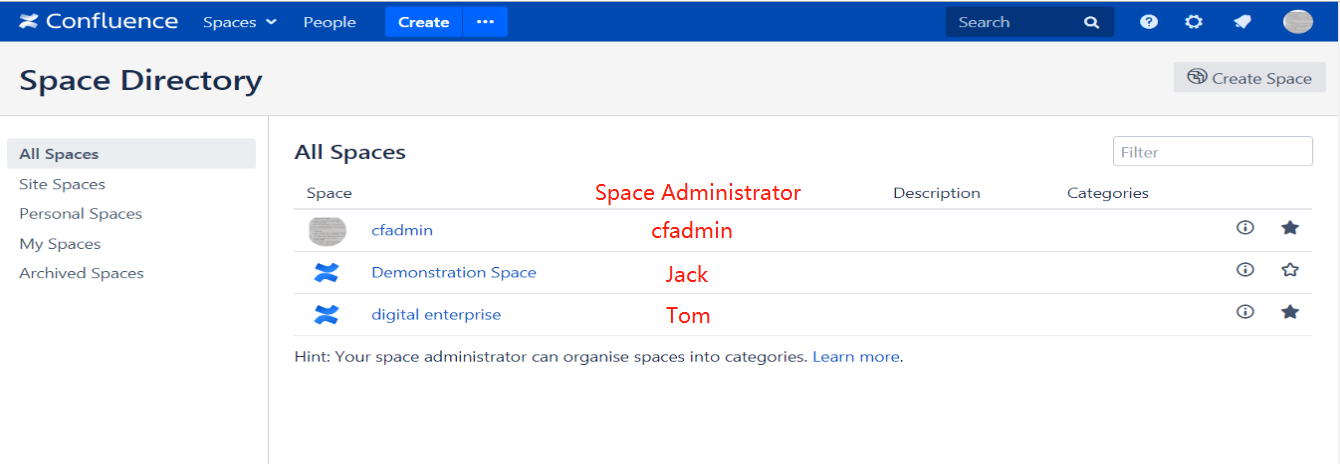This screenshot has height=464, width=1340.
Task: Select Archived Spaces in the sidebar
Action: 81,273
